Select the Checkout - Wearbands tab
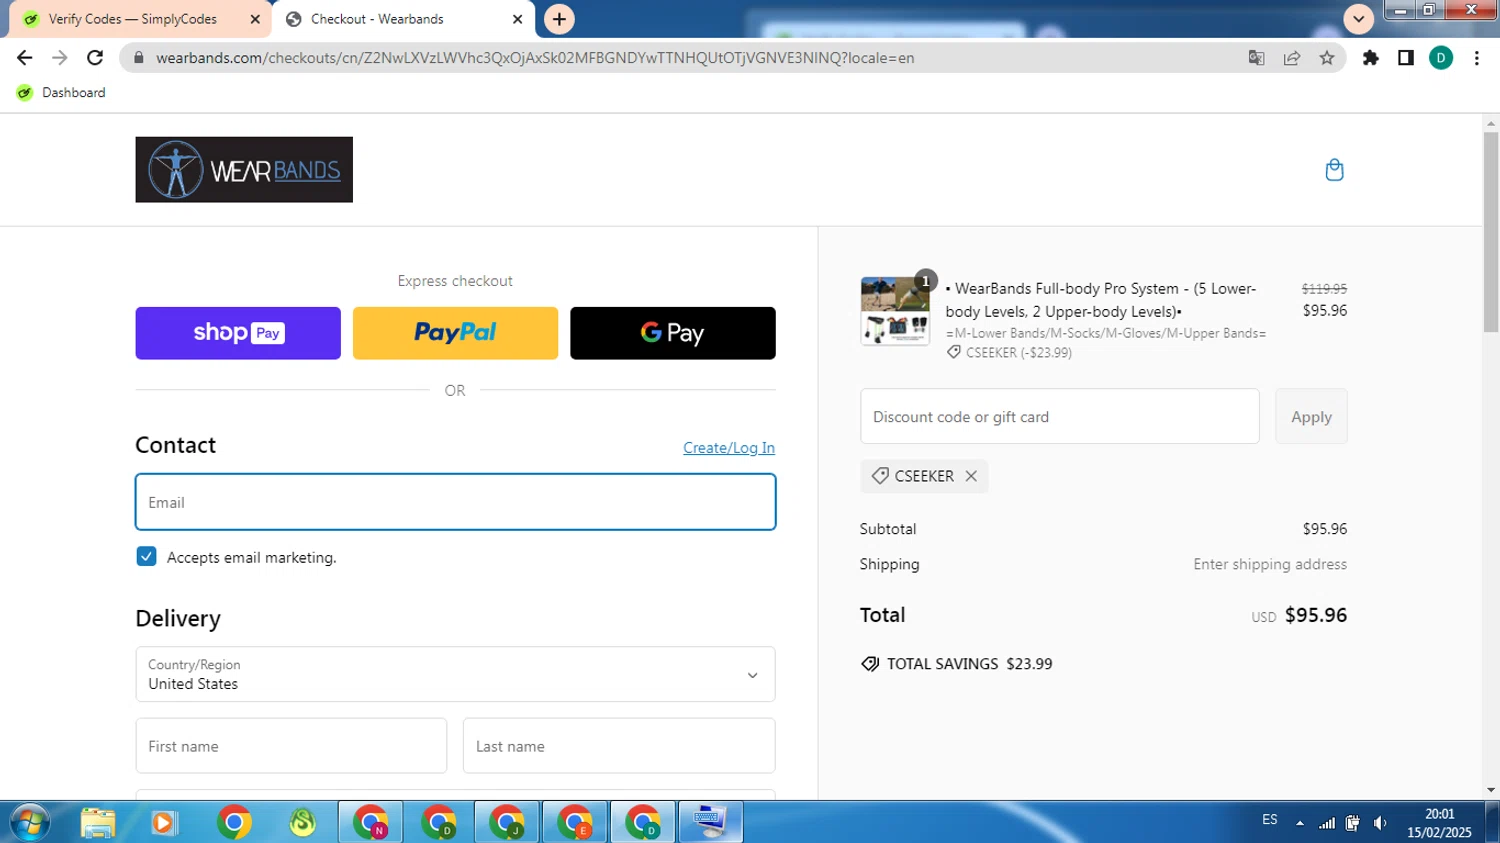The width and height of the screenshot is (1500, 843). [x=377, y=19]
